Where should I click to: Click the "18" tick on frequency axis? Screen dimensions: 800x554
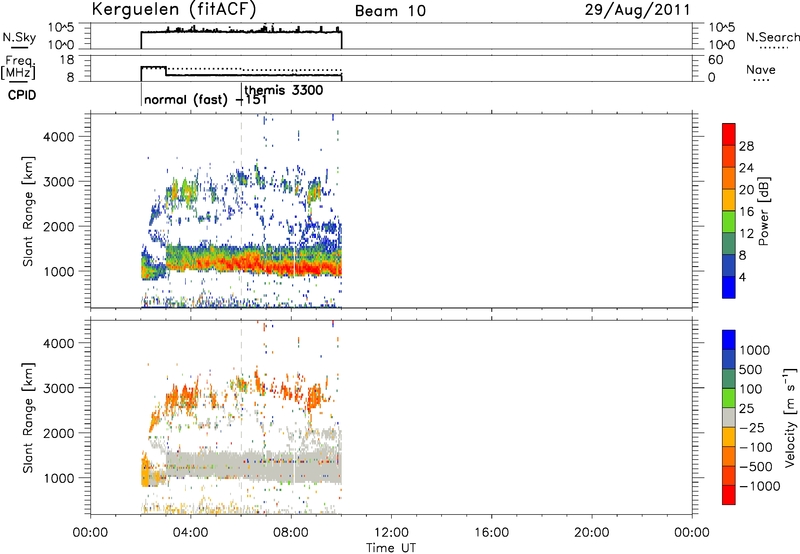(x=67, y=60)
